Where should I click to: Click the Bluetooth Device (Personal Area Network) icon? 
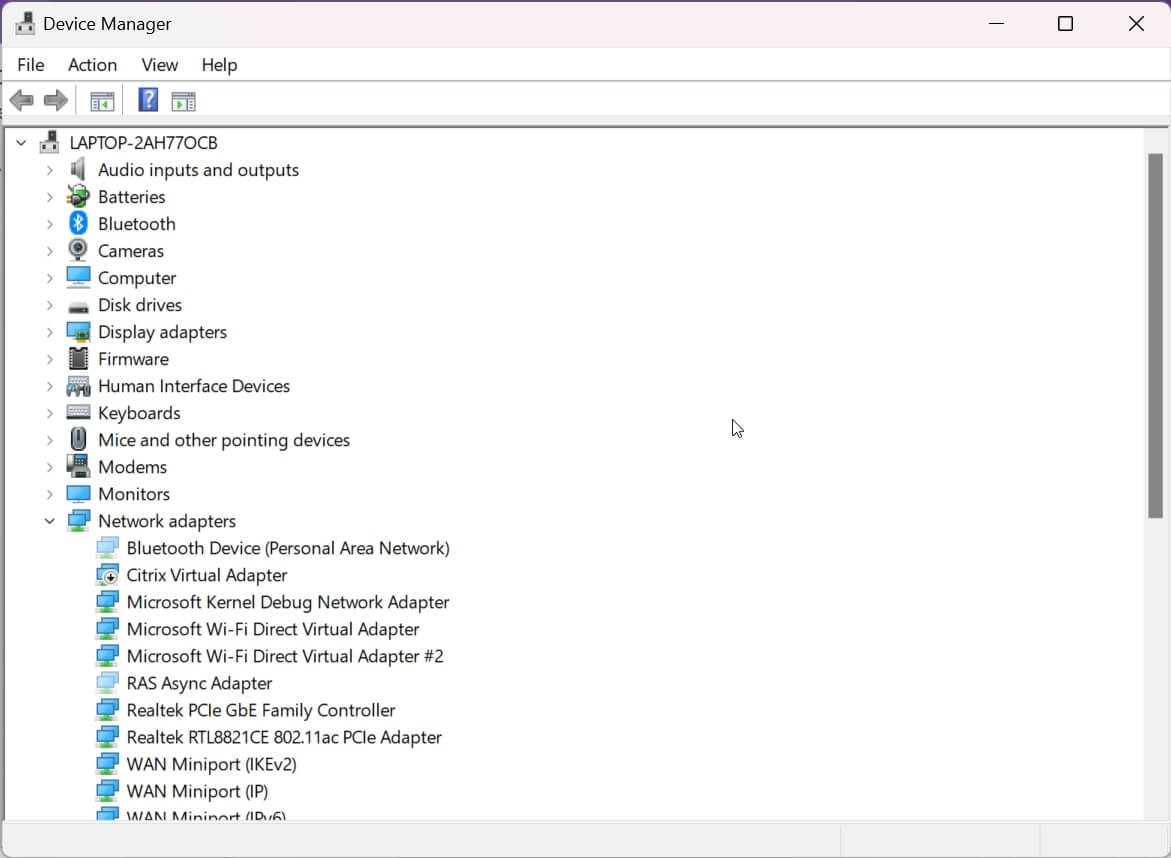pyautogui.click(x=107, y=547)
